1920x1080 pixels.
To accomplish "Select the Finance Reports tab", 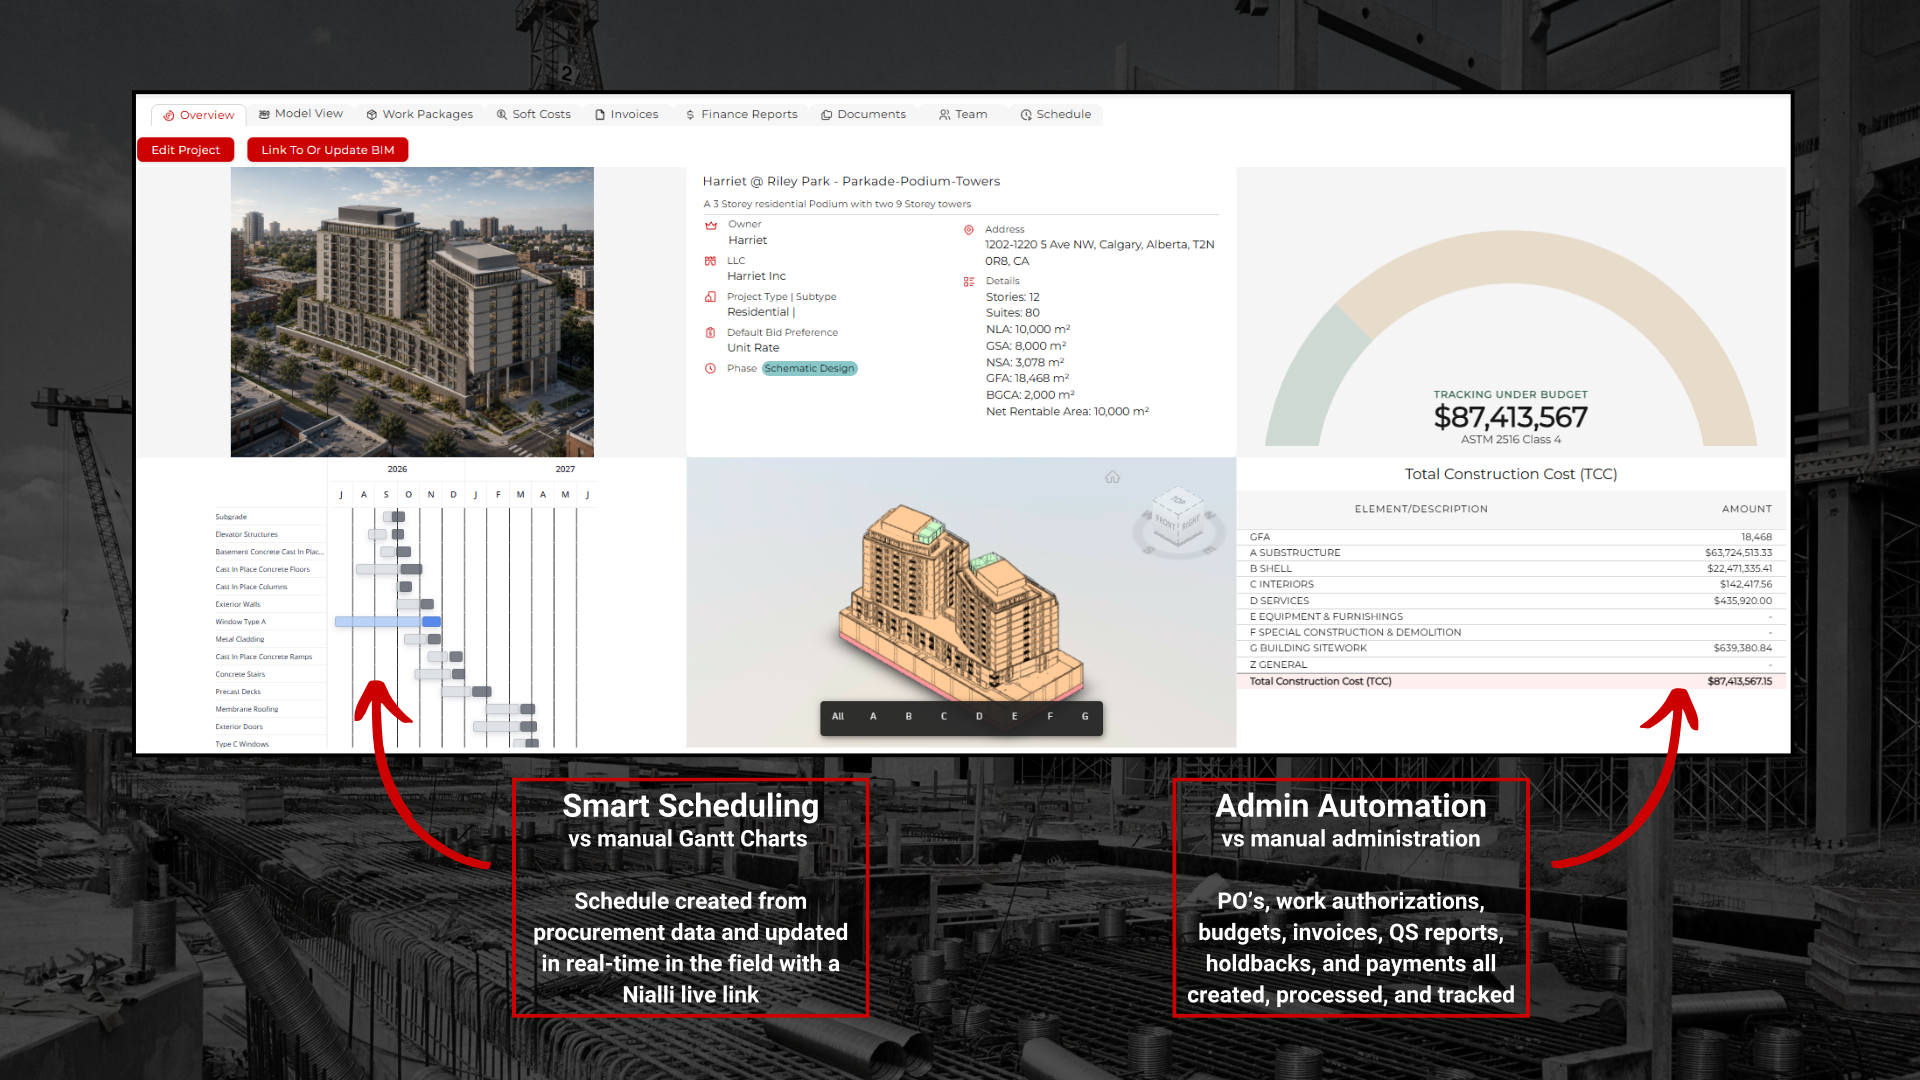I will [x=742, y=114].
